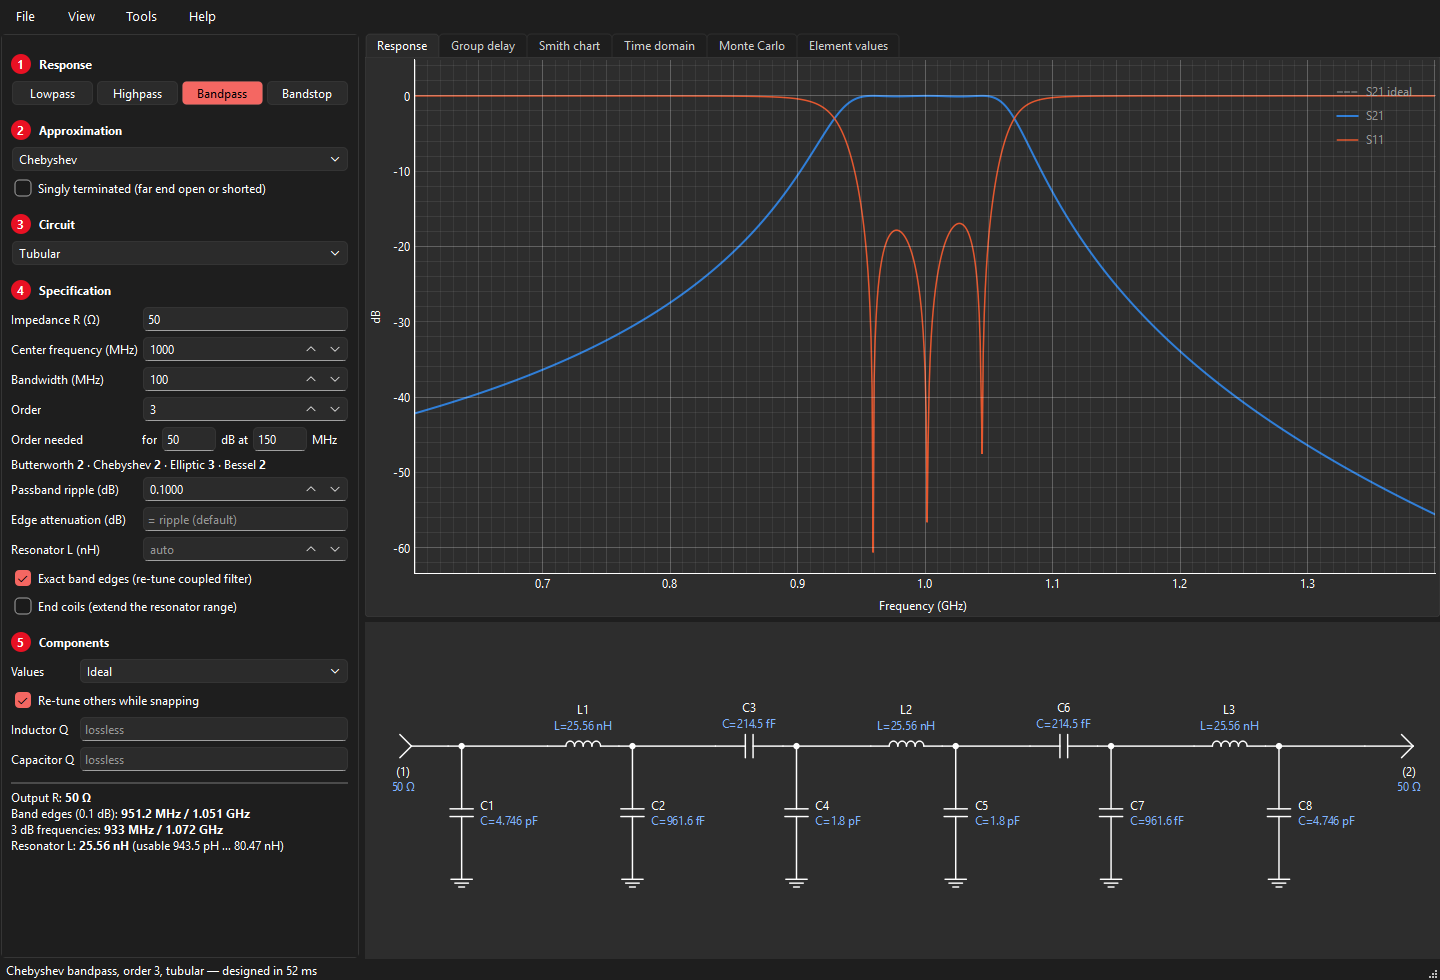Open the Group delay tab
Screen dimensions: 1440x980
(x=483, y=46)
